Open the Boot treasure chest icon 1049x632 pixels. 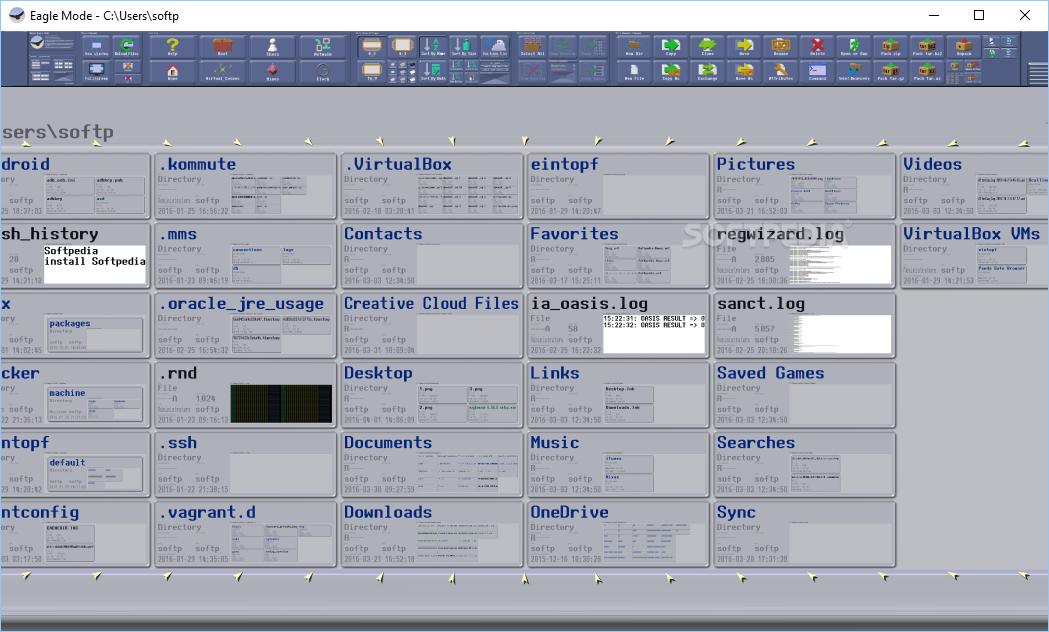222,47
